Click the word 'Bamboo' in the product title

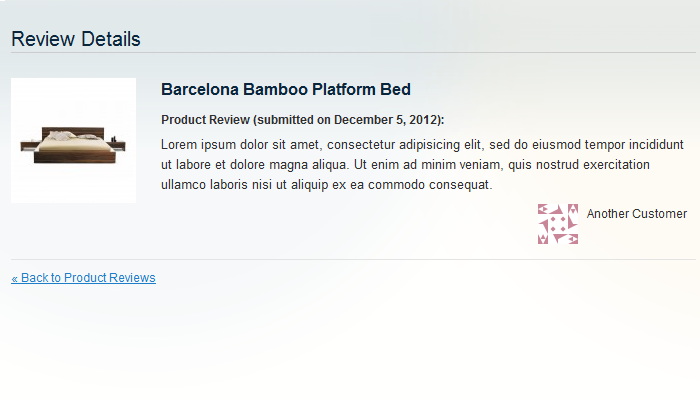275,89
